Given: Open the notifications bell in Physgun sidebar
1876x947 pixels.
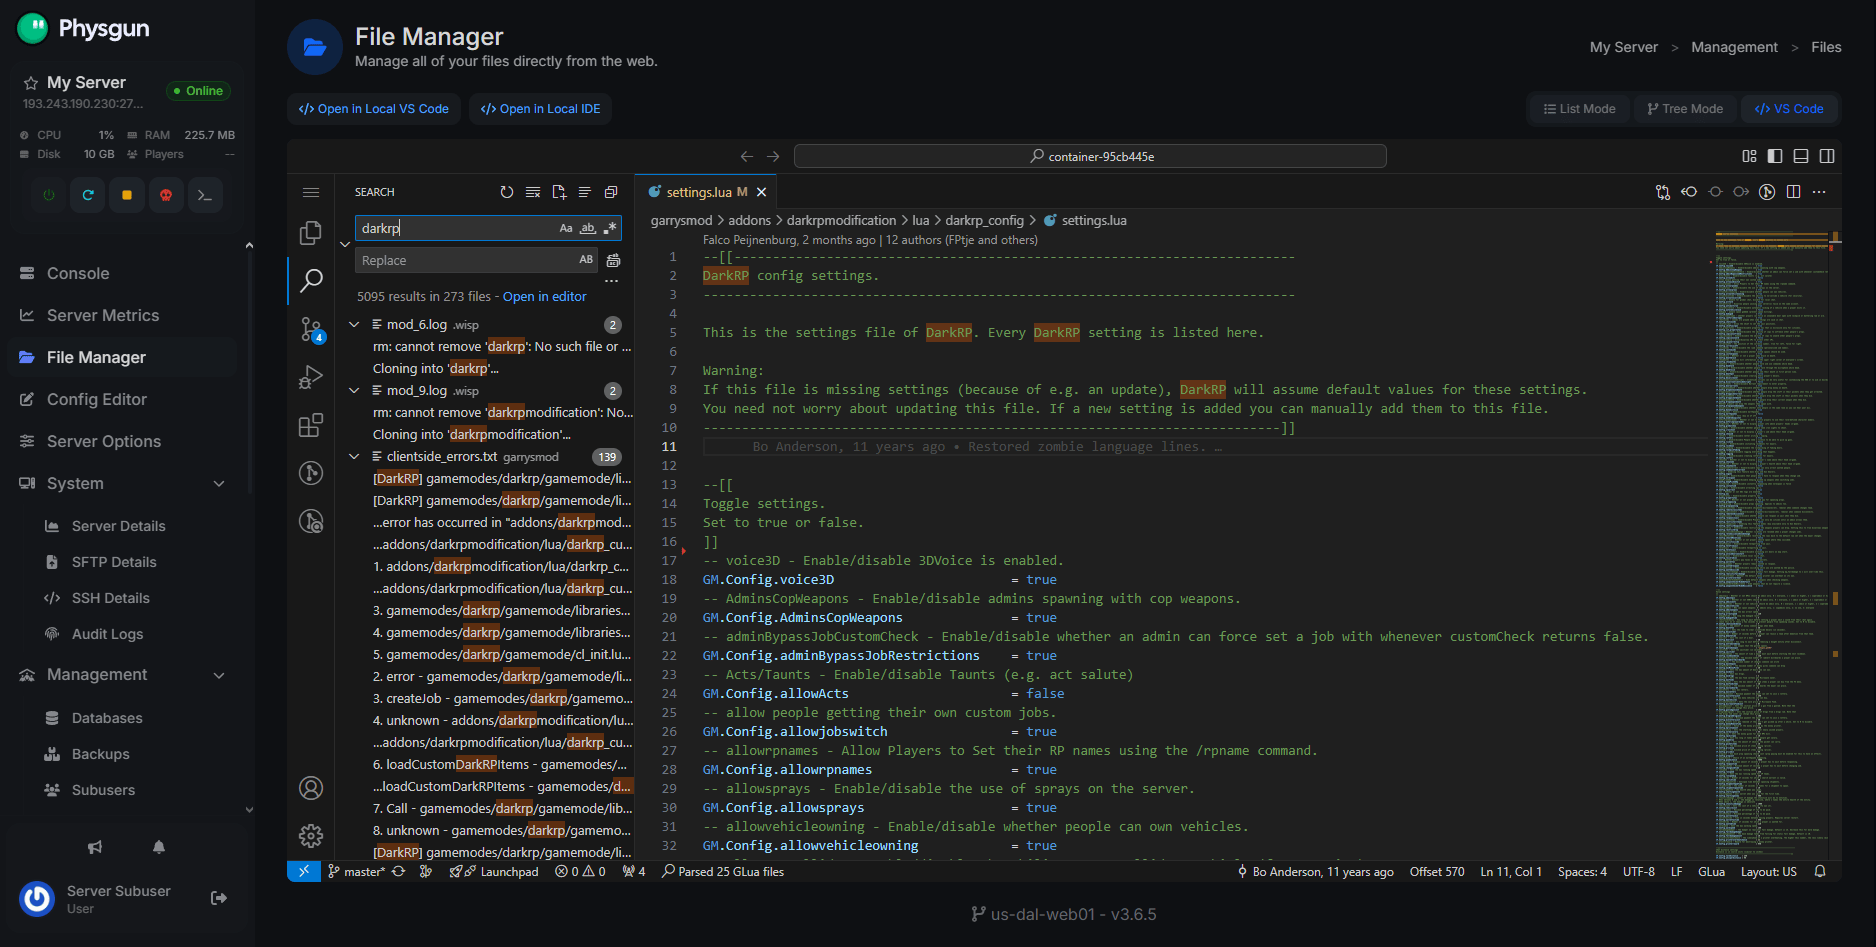Looking at the screenshot, I should coord(159,847).
